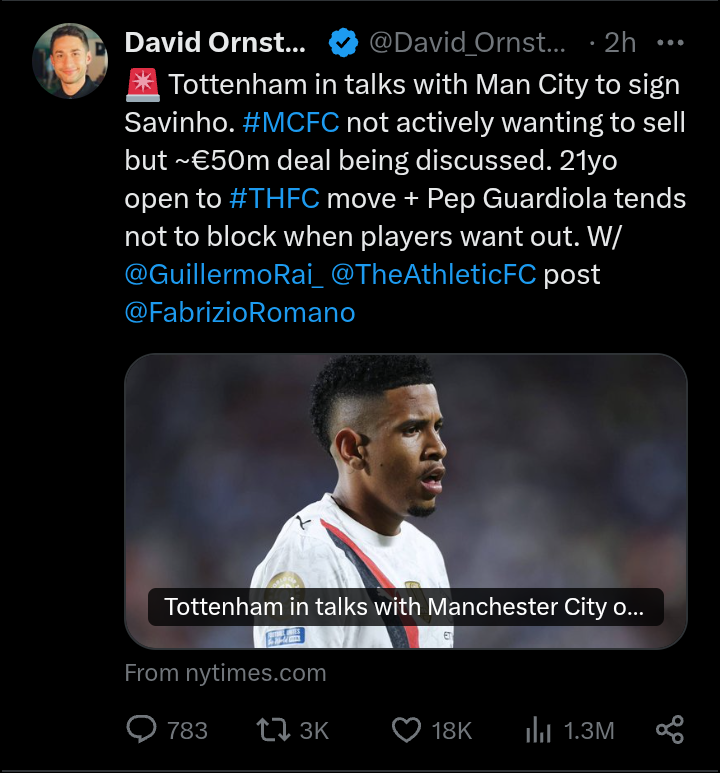Open David Ornstein's profile picture

(x=70, y=60)
